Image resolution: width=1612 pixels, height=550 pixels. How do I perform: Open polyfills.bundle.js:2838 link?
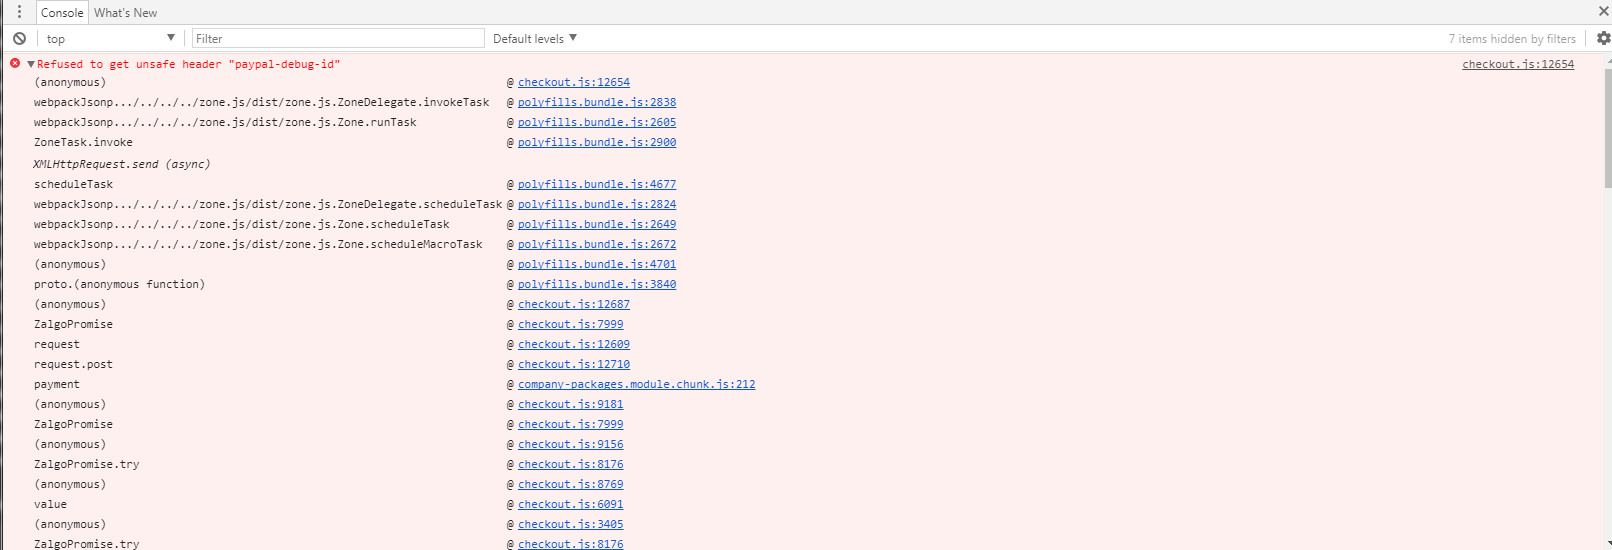point(597,102)
